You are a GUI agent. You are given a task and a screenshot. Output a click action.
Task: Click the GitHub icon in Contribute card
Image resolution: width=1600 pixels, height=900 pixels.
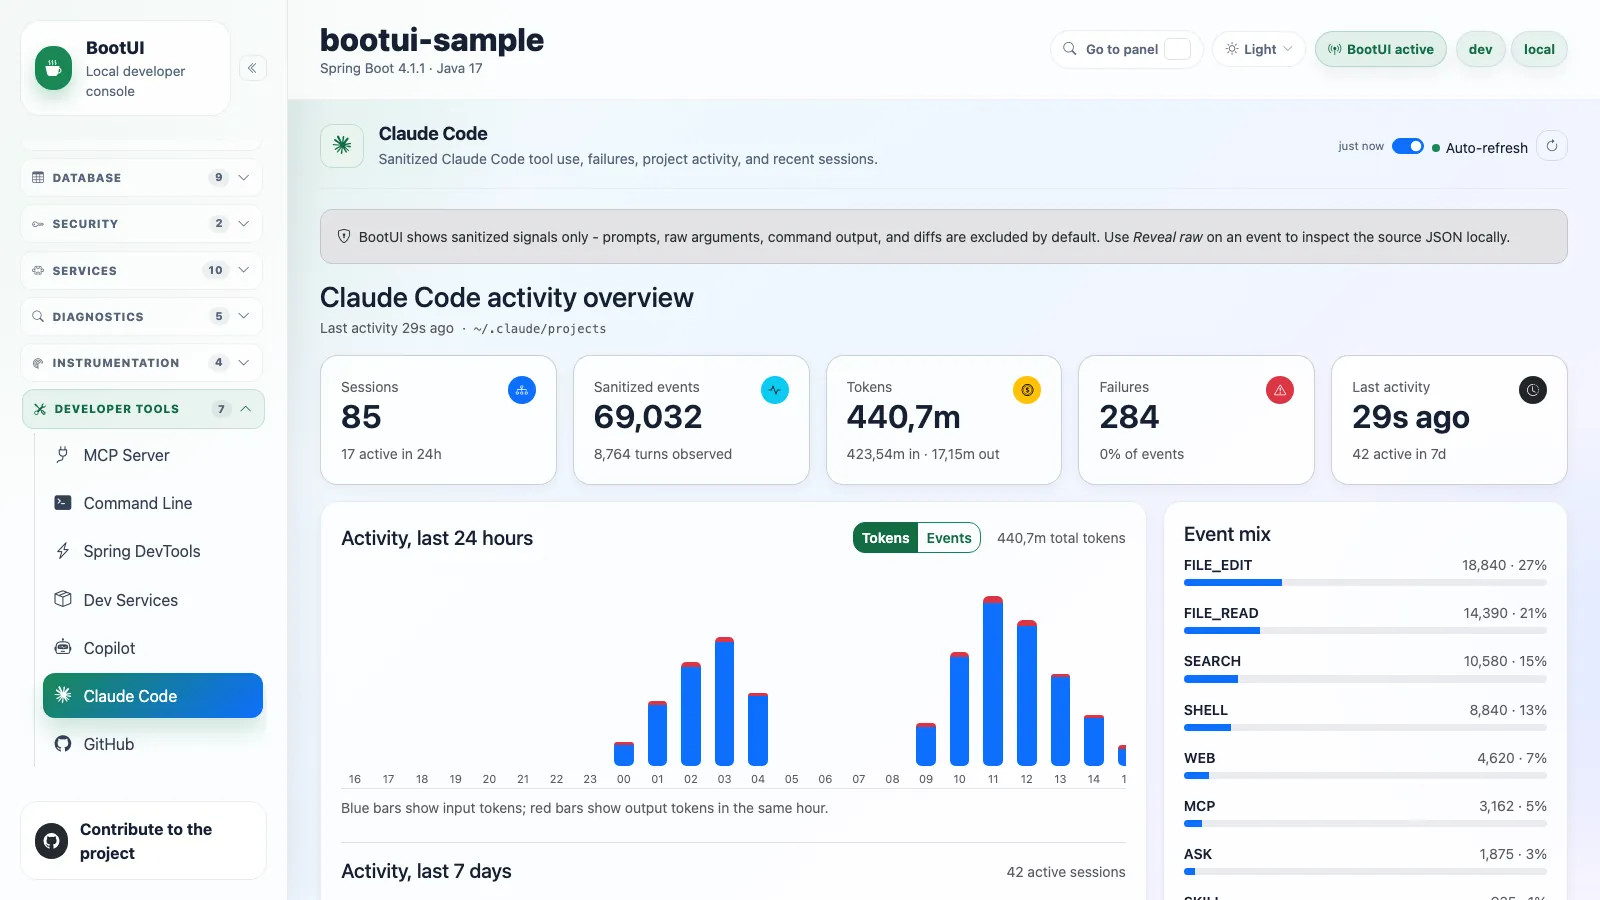52,841
